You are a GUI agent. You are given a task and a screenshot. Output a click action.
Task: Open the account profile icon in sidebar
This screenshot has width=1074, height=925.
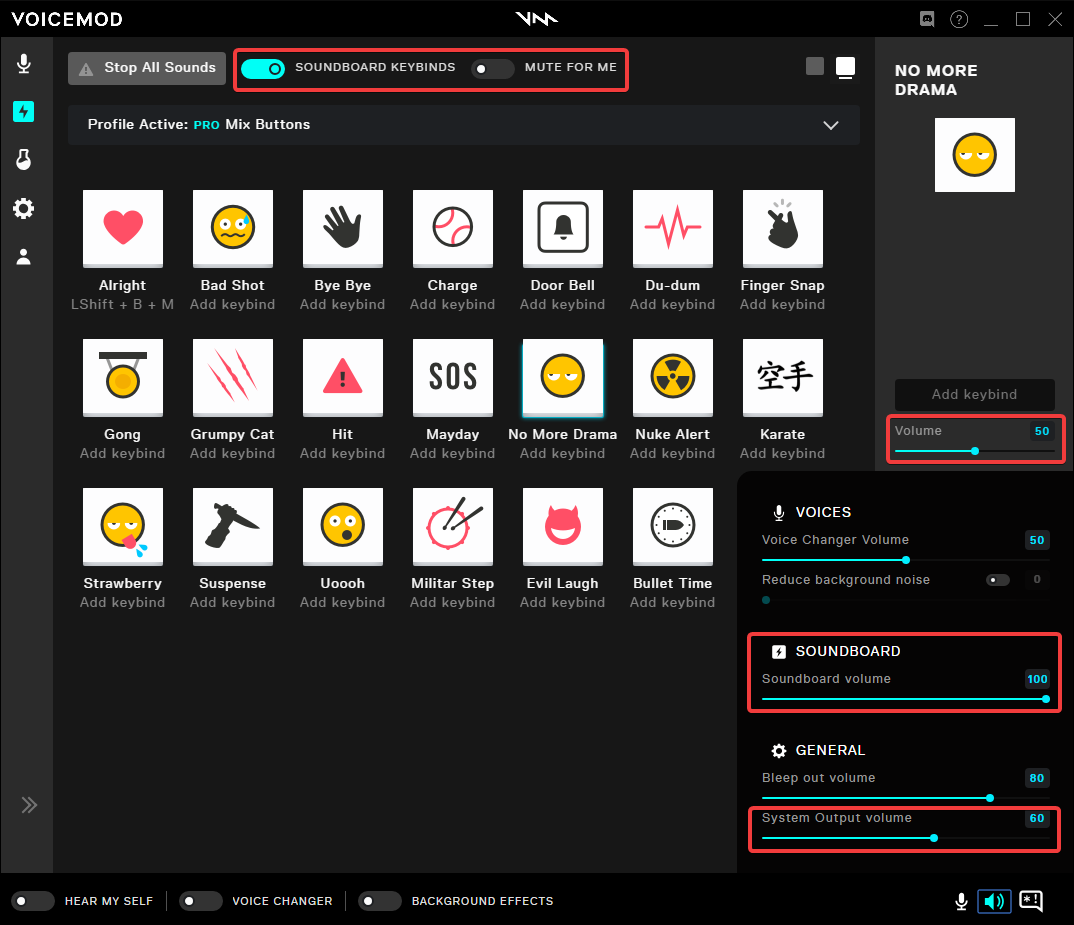(x=24, y=257)
